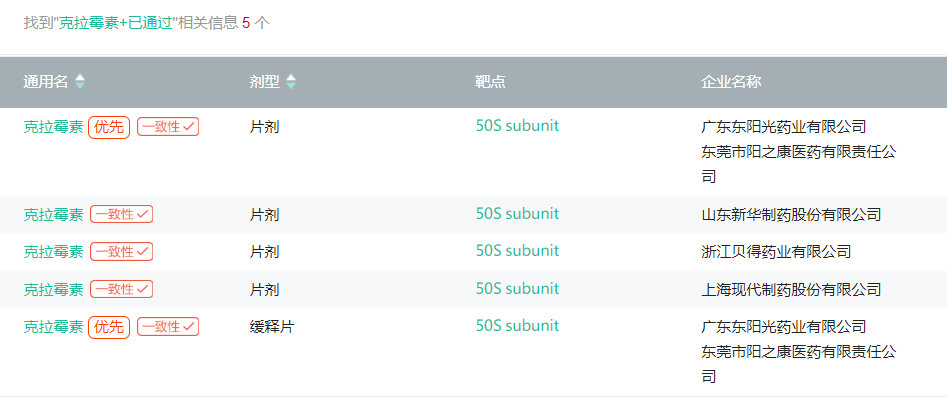947x397 pixels.
Task: Click the 企业名称 column header
Action: click(731, 82)
